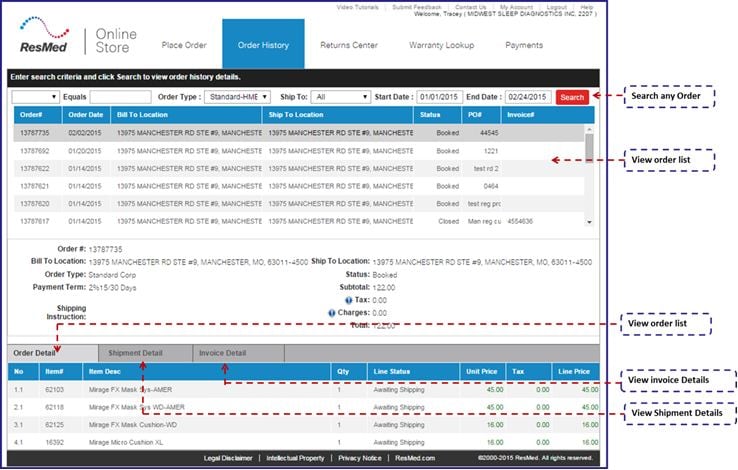Click the order list scrollbar down arrow
This screenshot has width=738, height=470.
(x=589, y=222)
